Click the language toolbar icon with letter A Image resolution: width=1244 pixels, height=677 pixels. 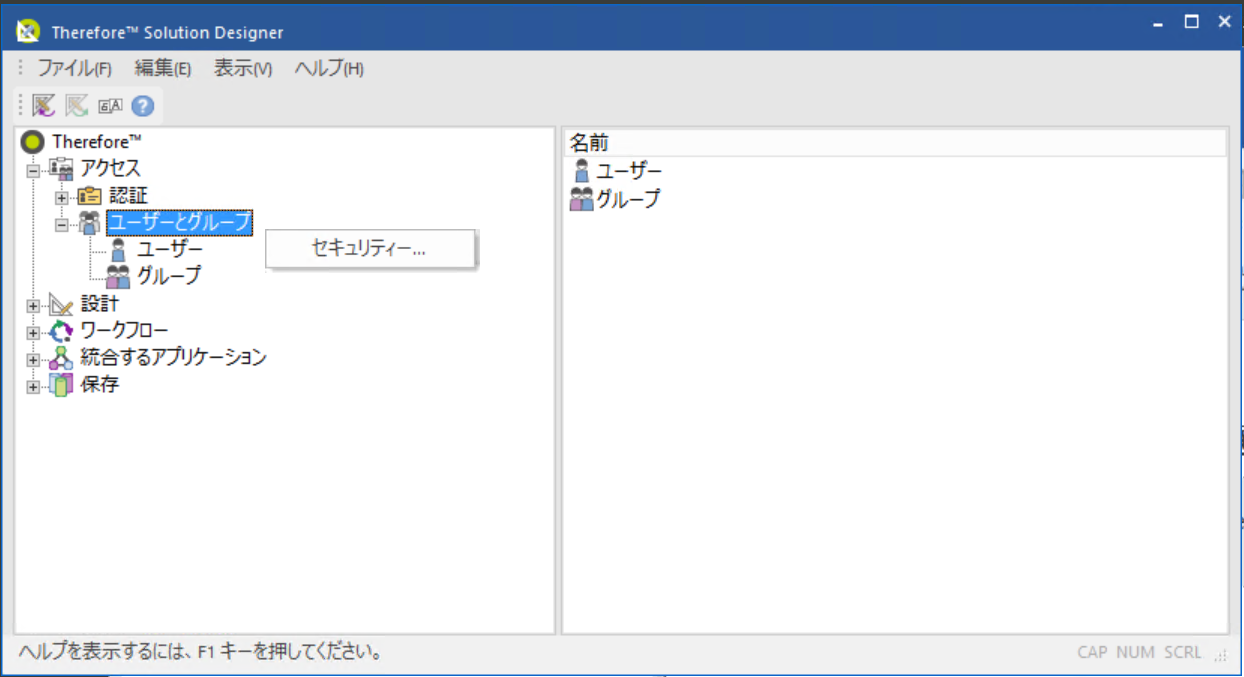(x=110, y=106)
